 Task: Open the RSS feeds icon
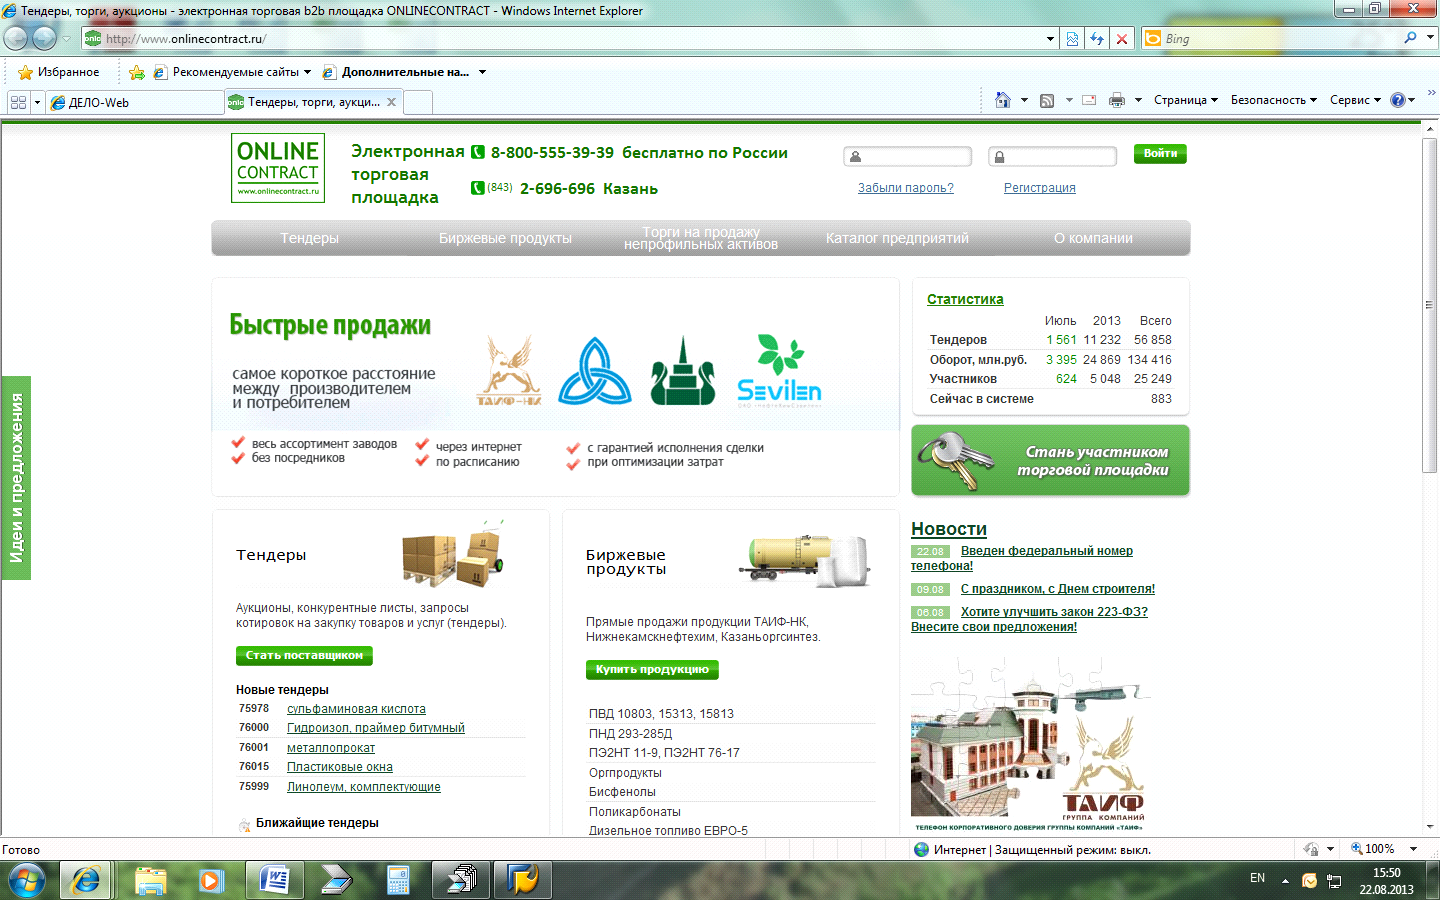pyautogui.click(x=1047, y=100)
